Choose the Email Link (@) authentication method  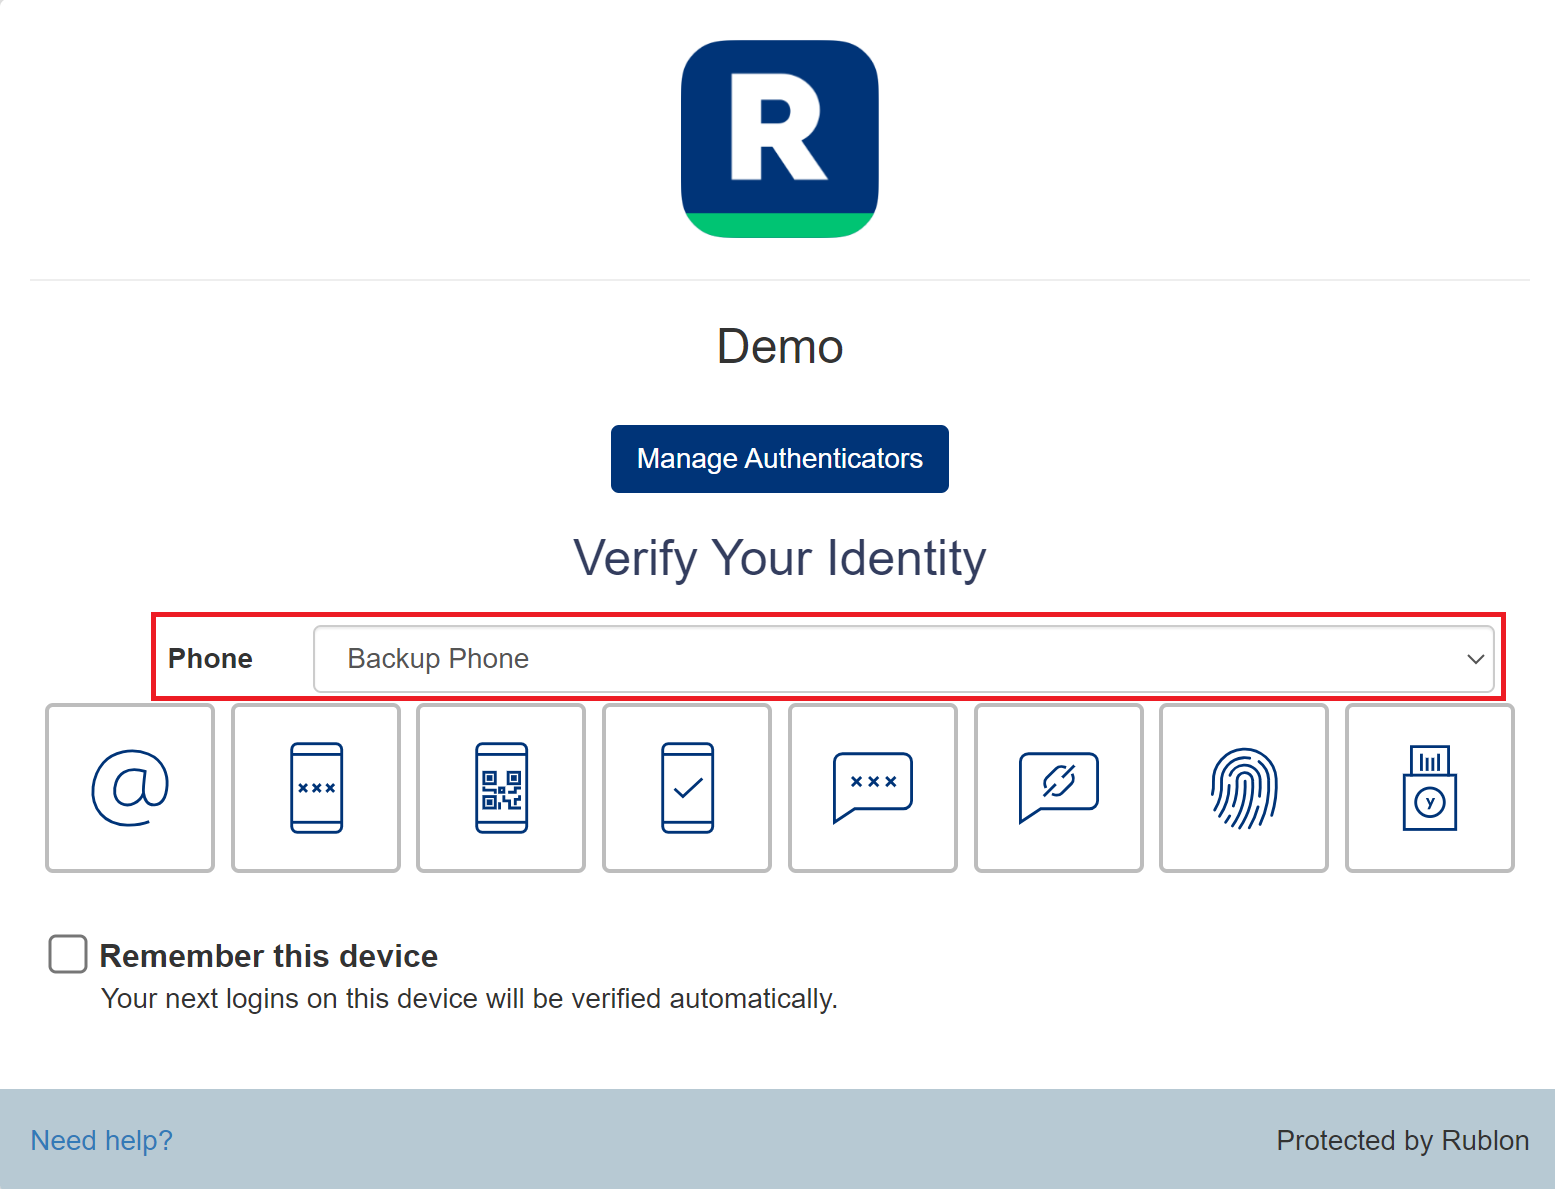click(x=130, y=788)
